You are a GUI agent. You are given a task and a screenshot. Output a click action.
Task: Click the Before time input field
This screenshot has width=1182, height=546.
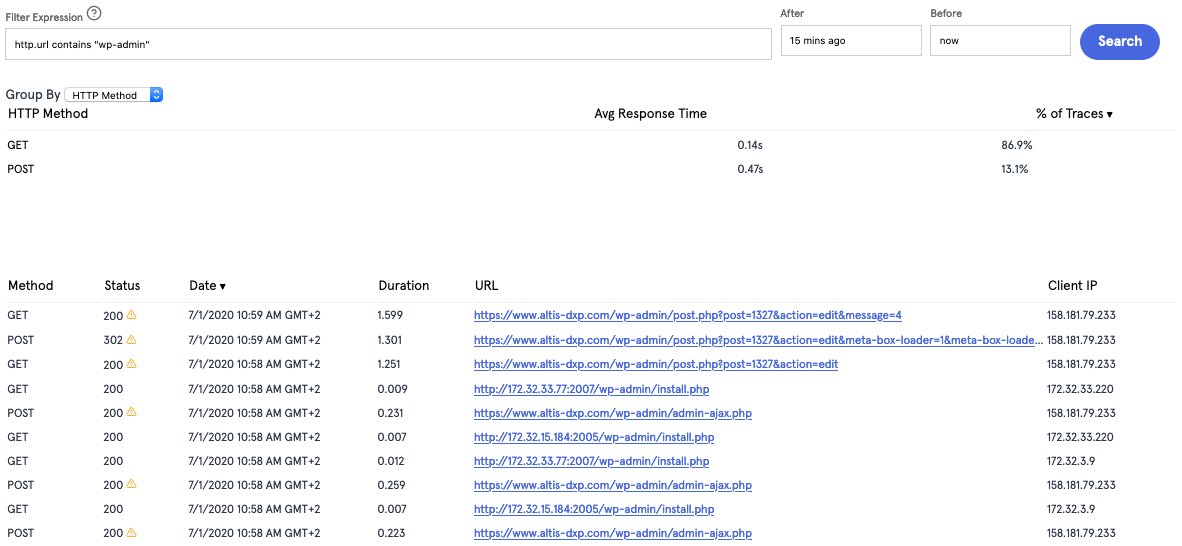point(1000,41)
